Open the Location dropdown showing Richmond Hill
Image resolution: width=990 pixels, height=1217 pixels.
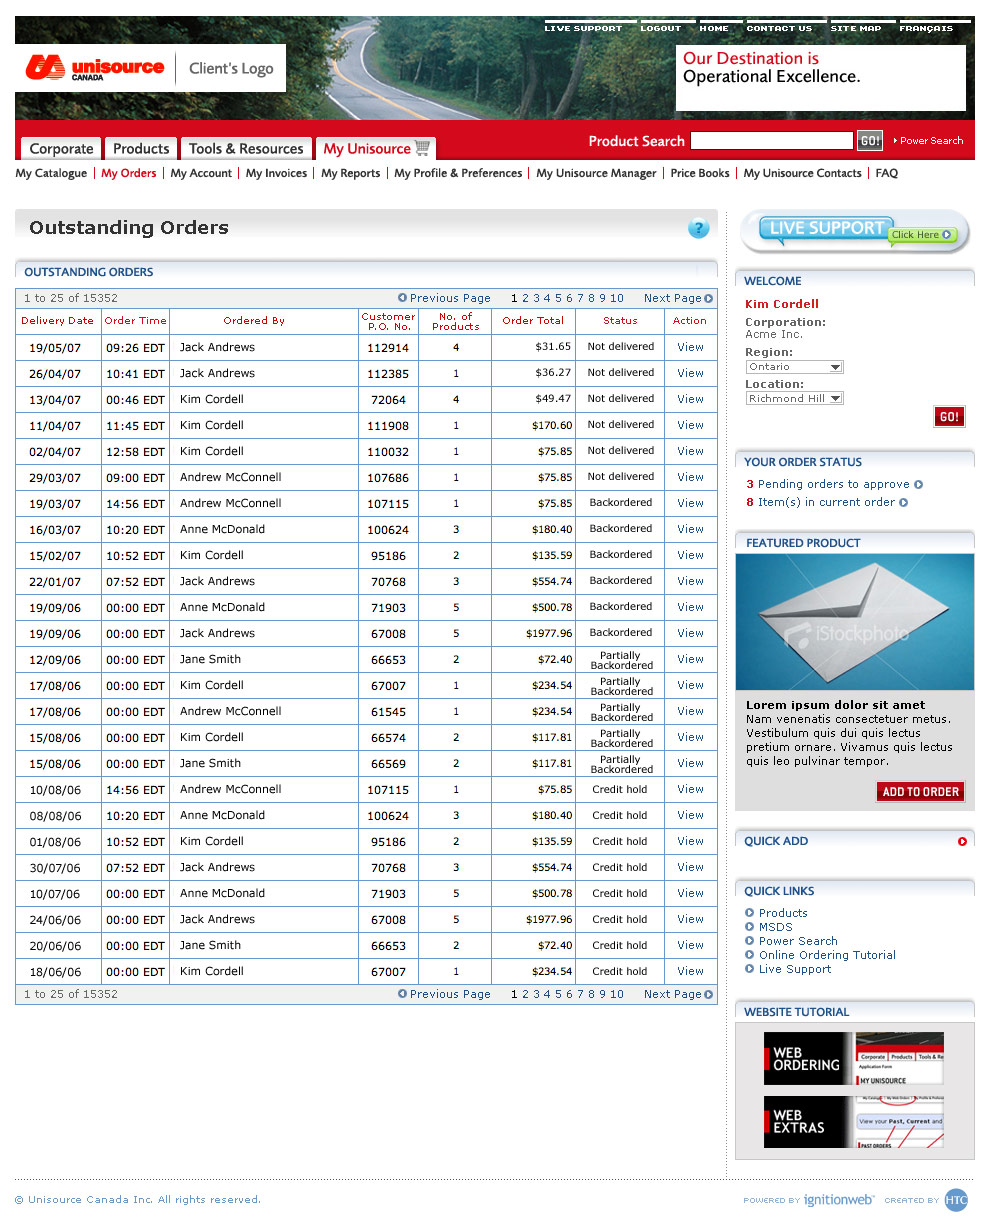(794, 399)
